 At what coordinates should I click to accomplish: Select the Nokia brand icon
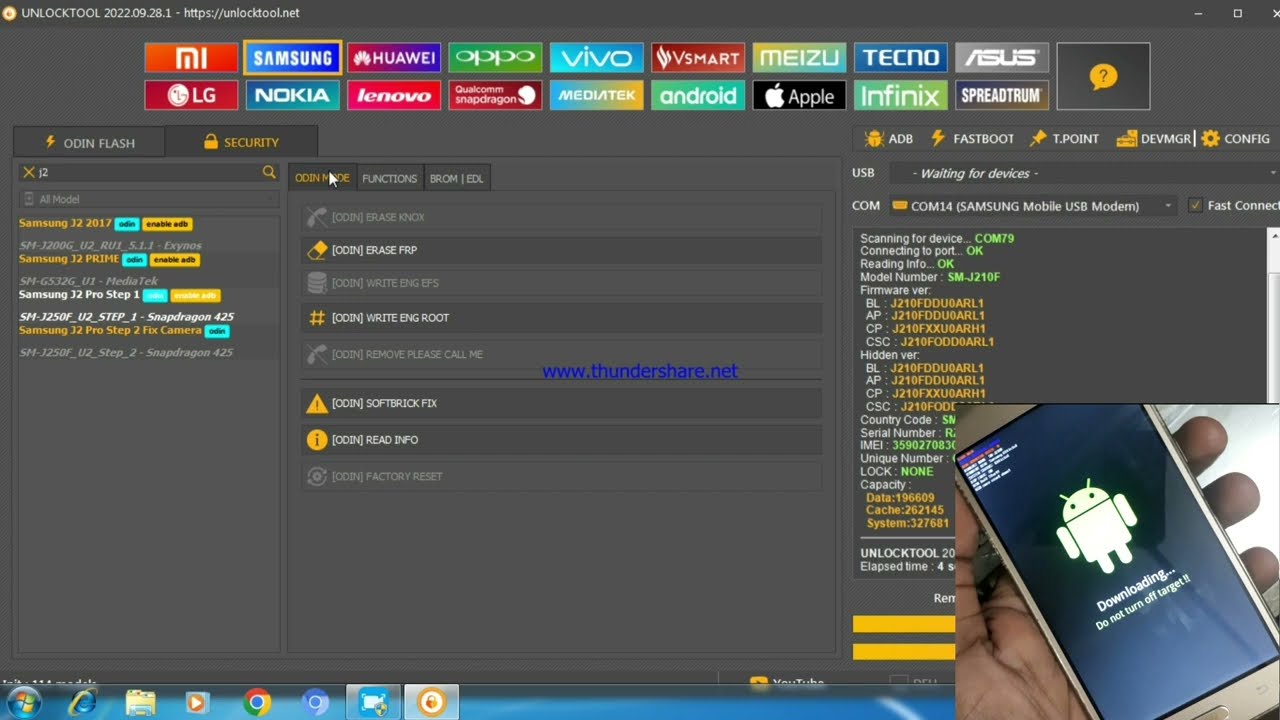point(292,95)
